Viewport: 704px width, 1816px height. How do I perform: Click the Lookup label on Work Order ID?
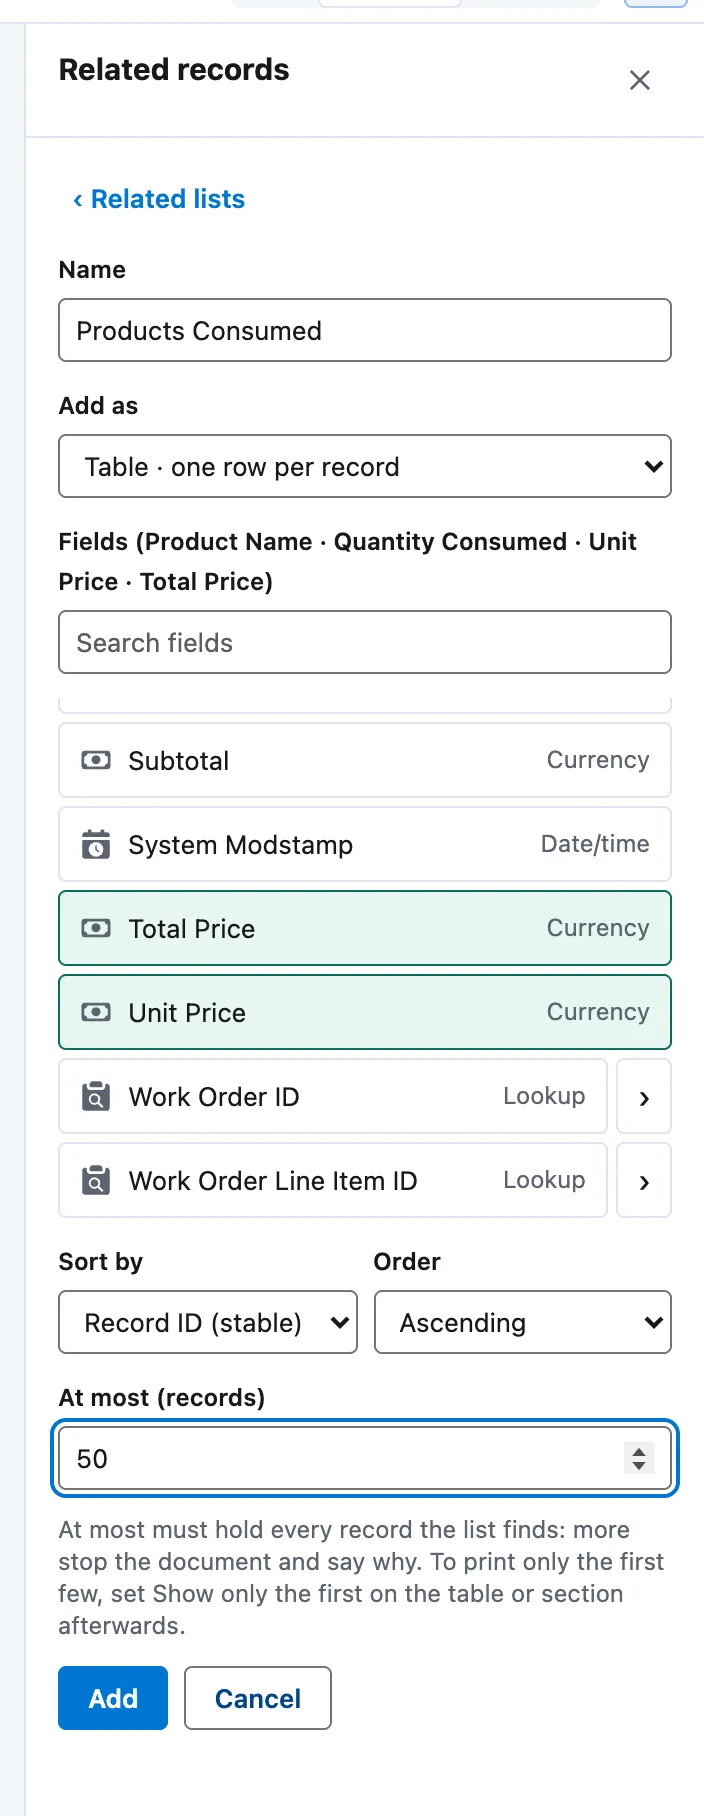[x=544, y=1096]
